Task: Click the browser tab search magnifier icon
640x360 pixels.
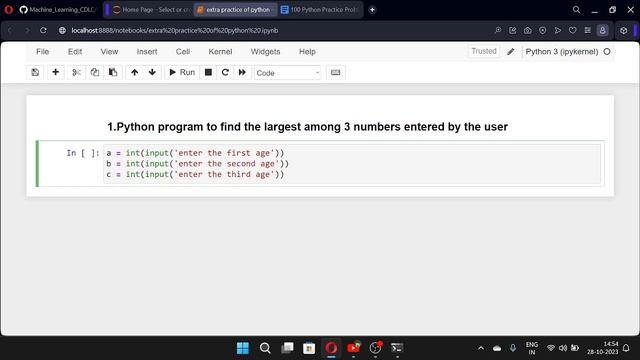Action: [x=576, y=10]
